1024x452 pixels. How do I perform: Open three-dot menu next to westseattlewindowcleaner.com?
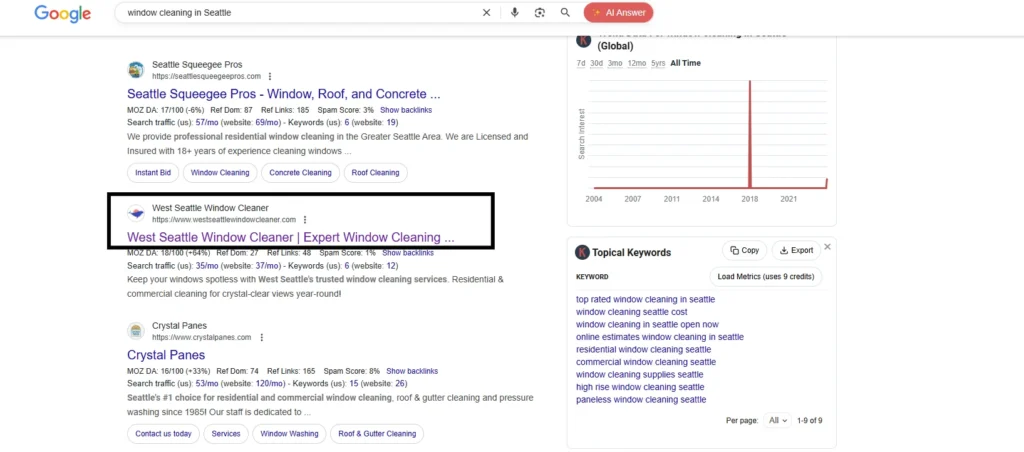(305, 219)
